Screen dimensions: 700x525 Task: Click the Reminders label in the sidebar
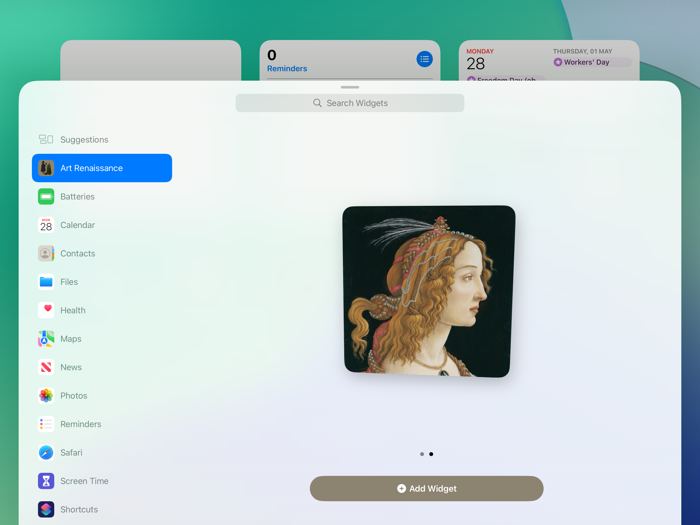point(81,424)
